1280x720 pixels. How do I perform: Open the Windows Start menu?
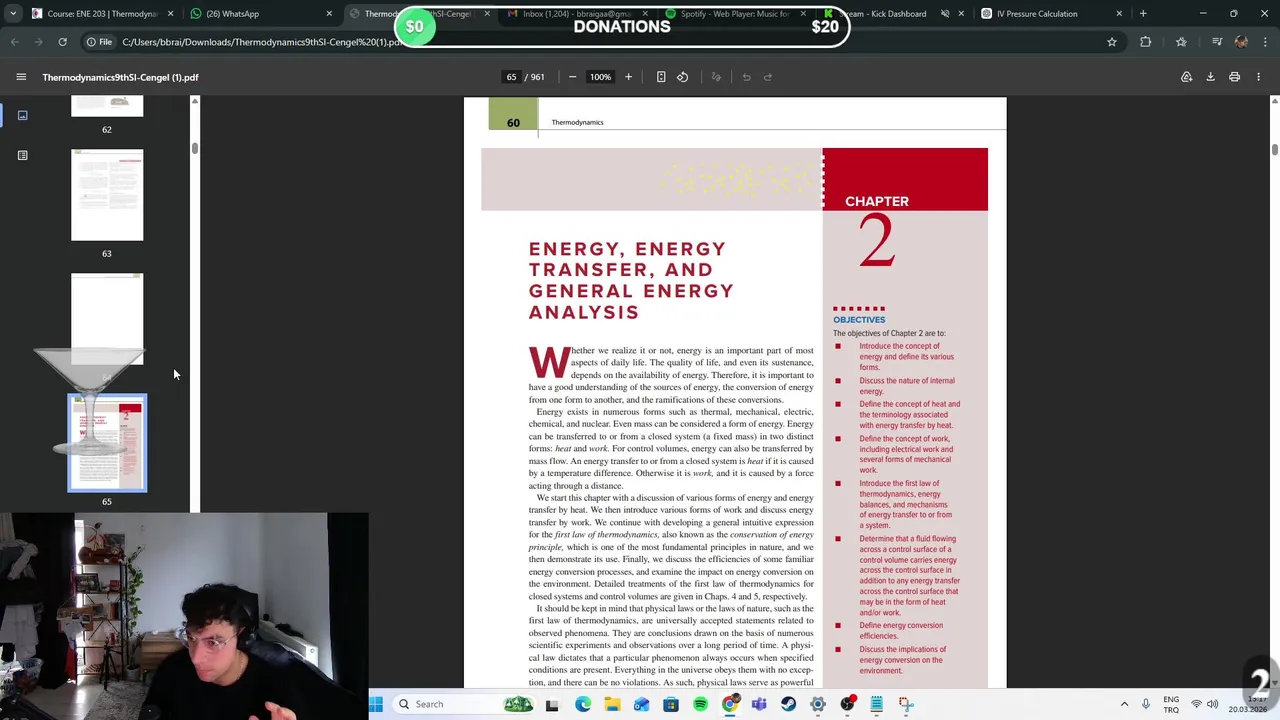(375, 704)
